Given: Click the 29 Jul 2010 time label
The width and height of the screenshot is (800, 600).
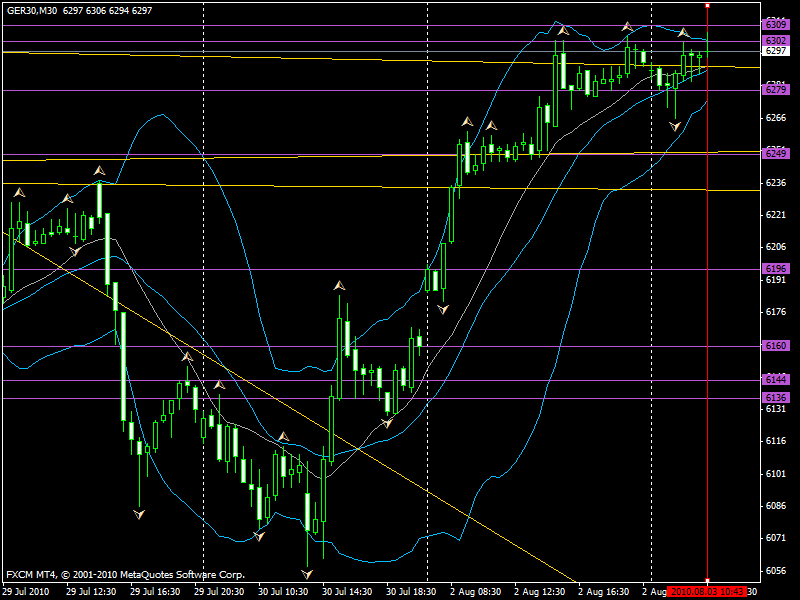Looking at the screenshot, I should tap(27, 592).
